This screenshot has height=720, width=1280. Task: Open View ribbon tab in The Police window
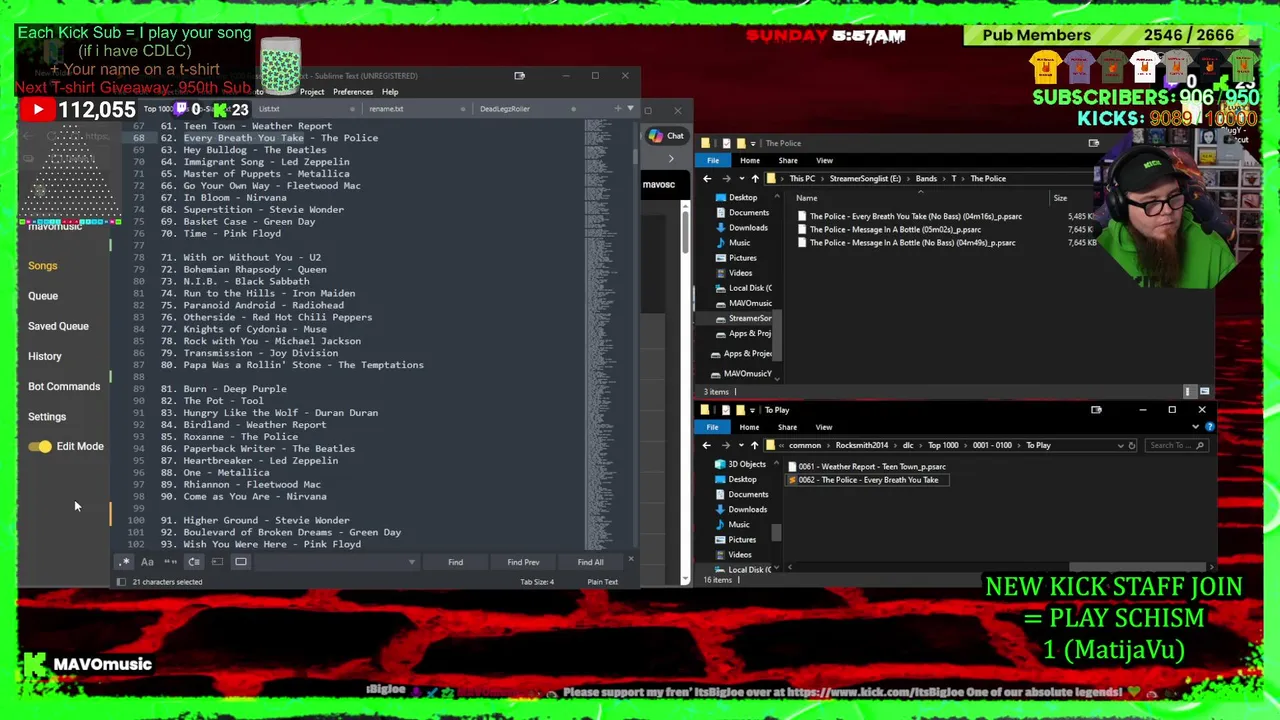coord(824,160)
